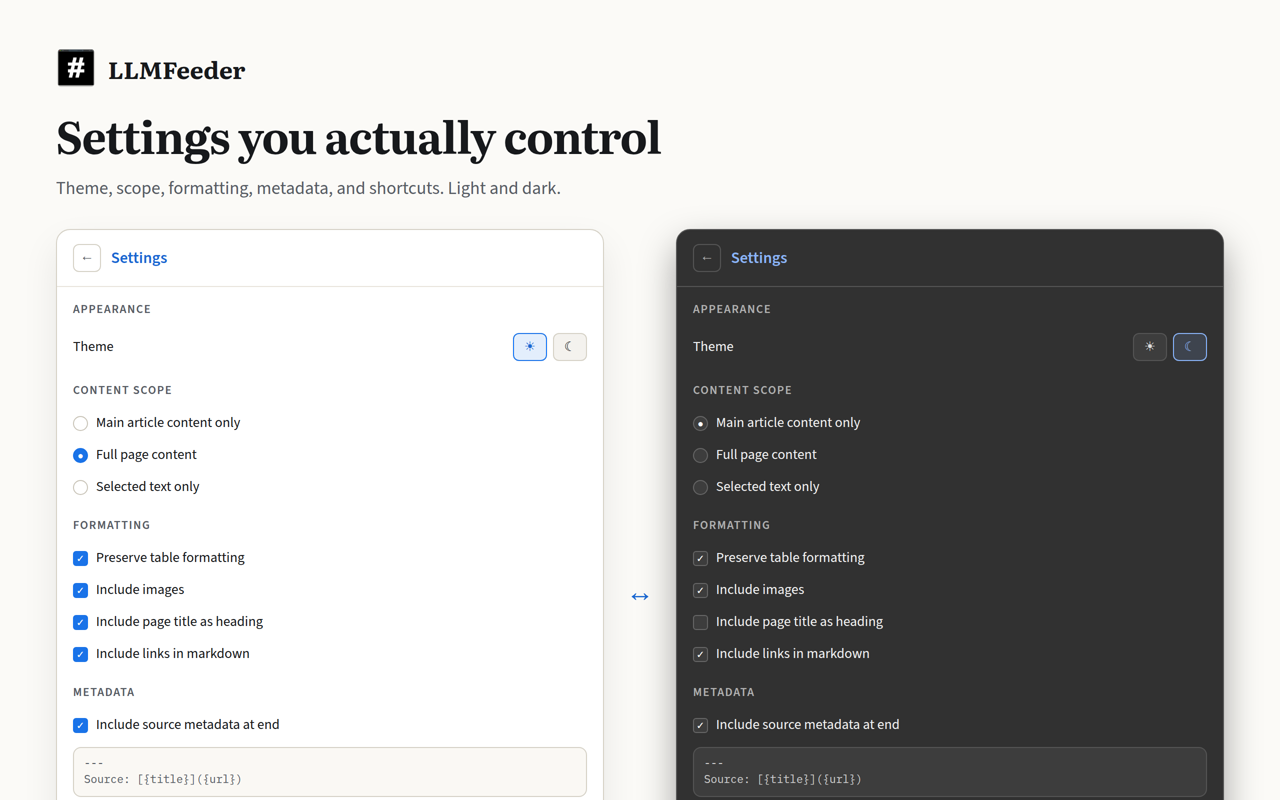Select moon theme button in light panel
This screenshot has height=800, width=1280.
pos(570,347)
